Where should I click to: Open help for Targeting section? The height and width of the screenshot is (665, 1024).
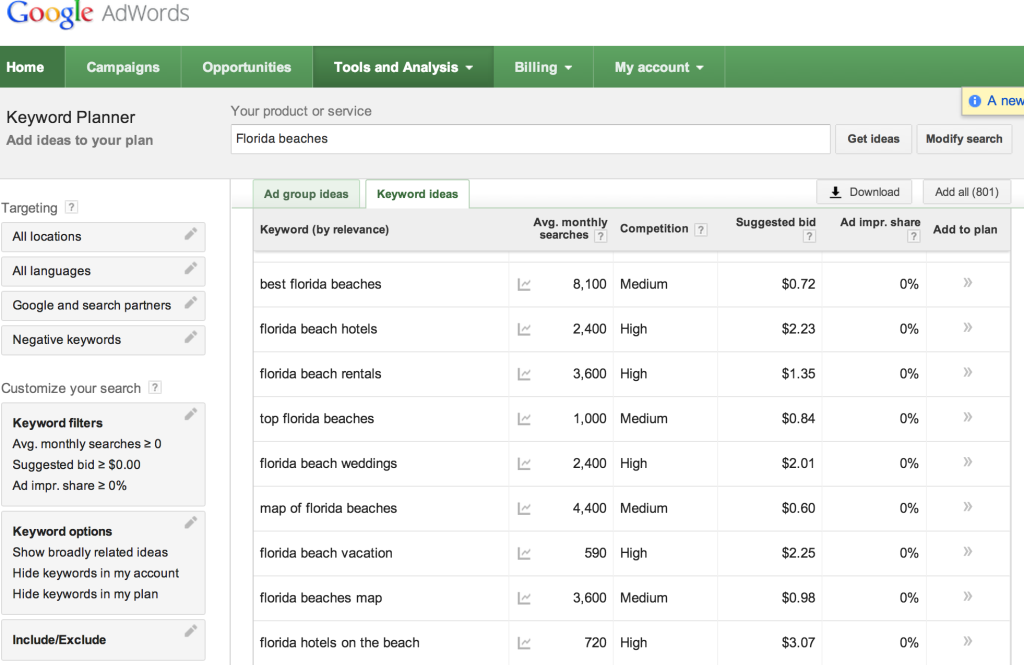click(72, 207)
